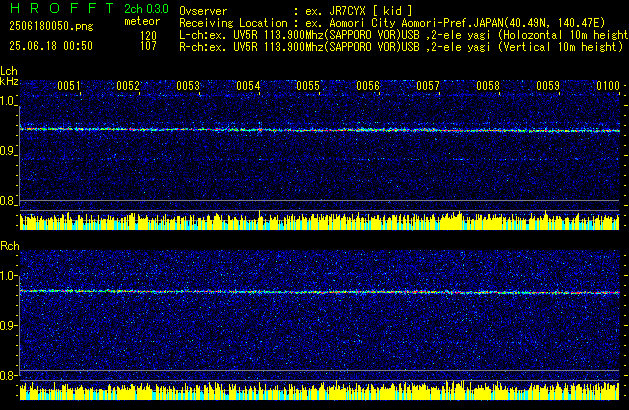Click the date stamp 25.06.18 00:50
This screenshot has width=629, height=410.
click(51, 46)
